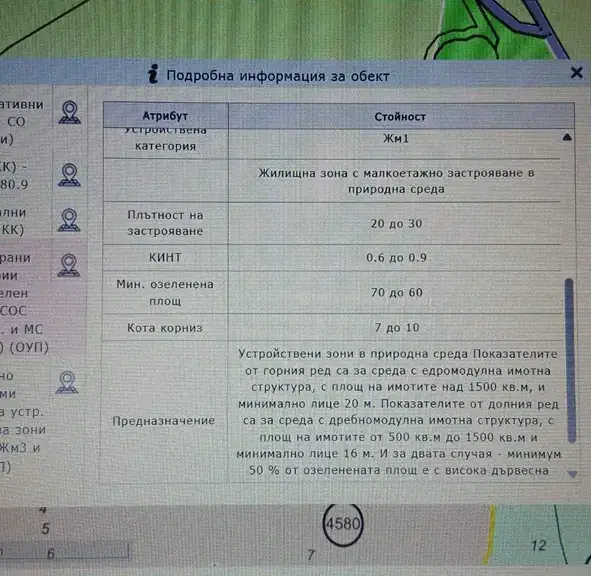Close the Подробна информация за обект dialog
The image size is (591, 576).
[577, 72]
